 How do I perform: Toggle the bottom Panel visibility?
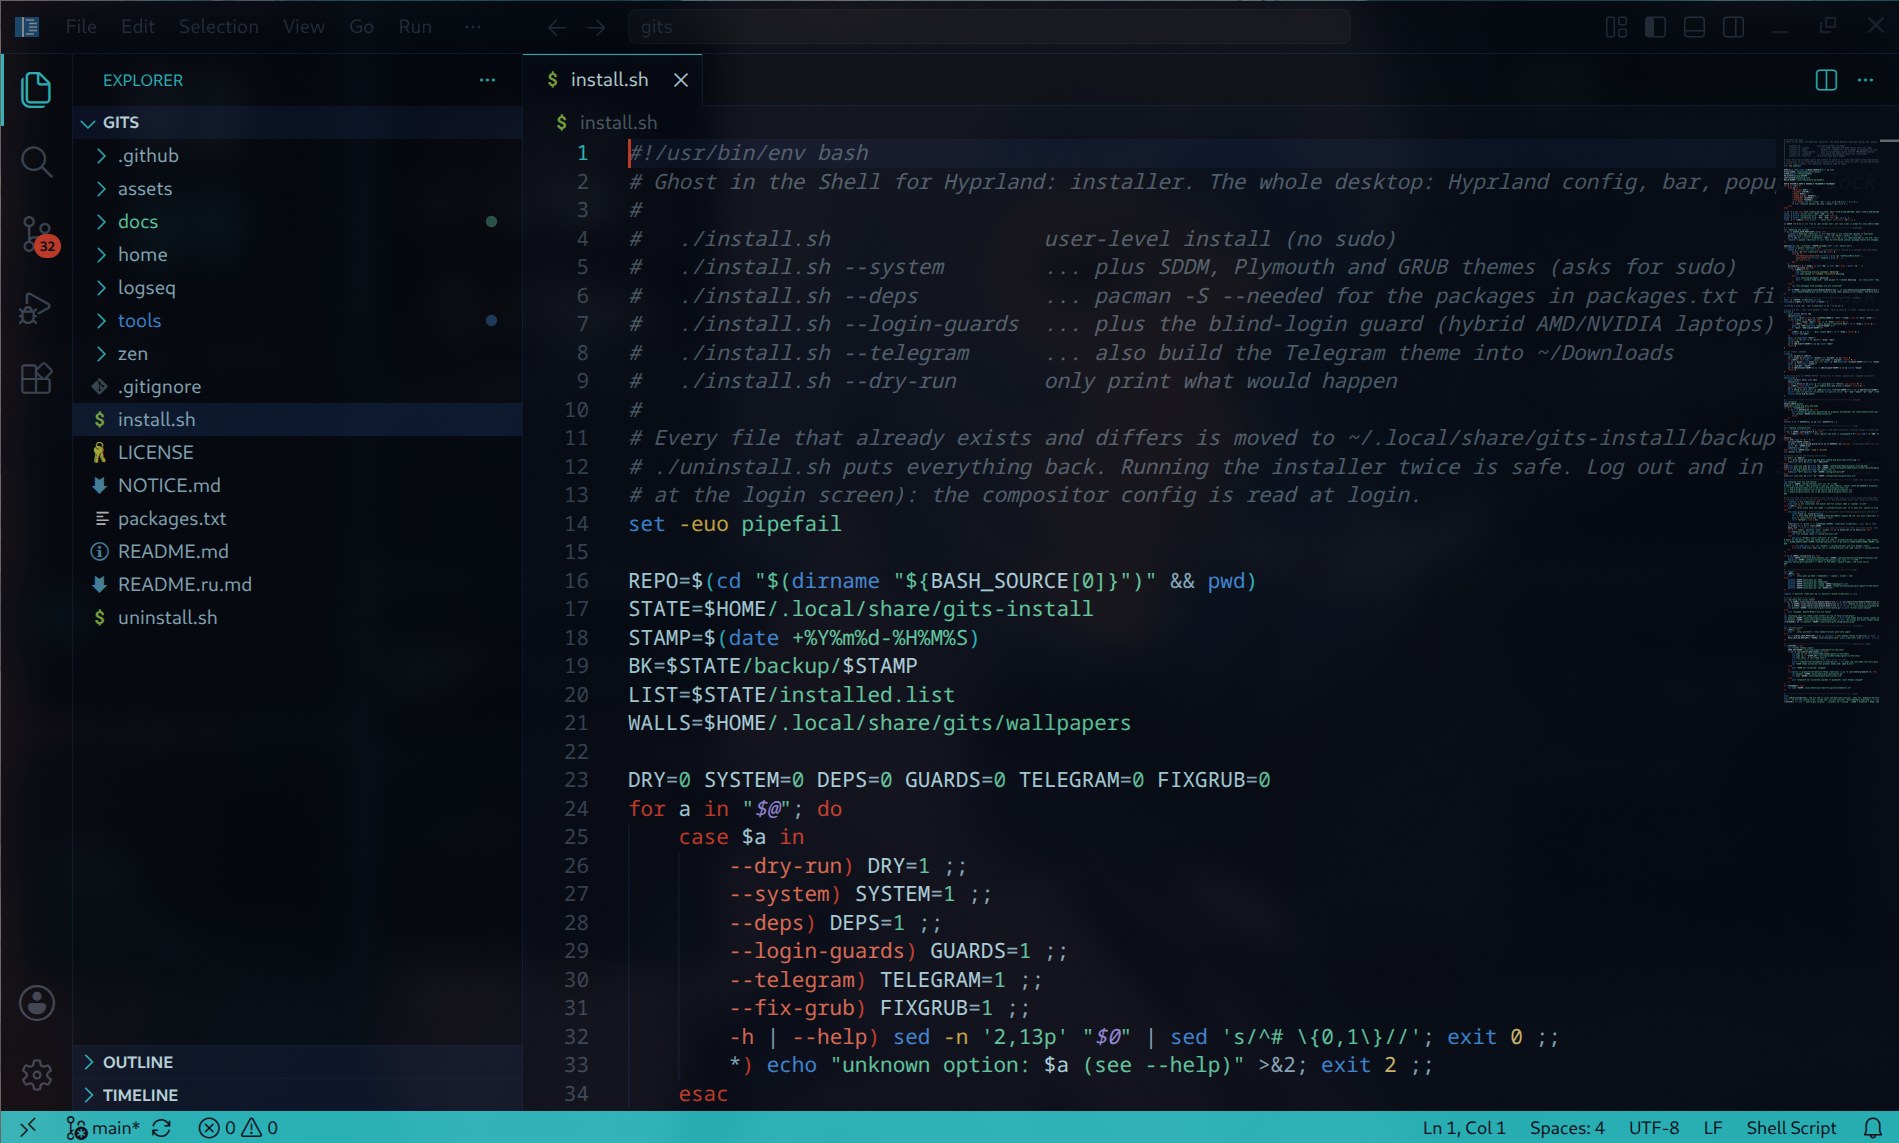tap(1694, 27)
